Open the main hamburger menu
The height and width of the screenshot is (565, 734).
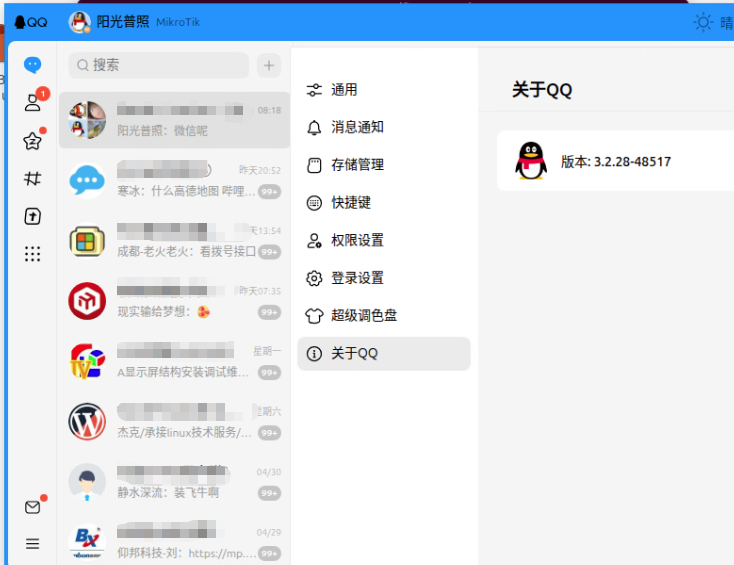point(32,543)
